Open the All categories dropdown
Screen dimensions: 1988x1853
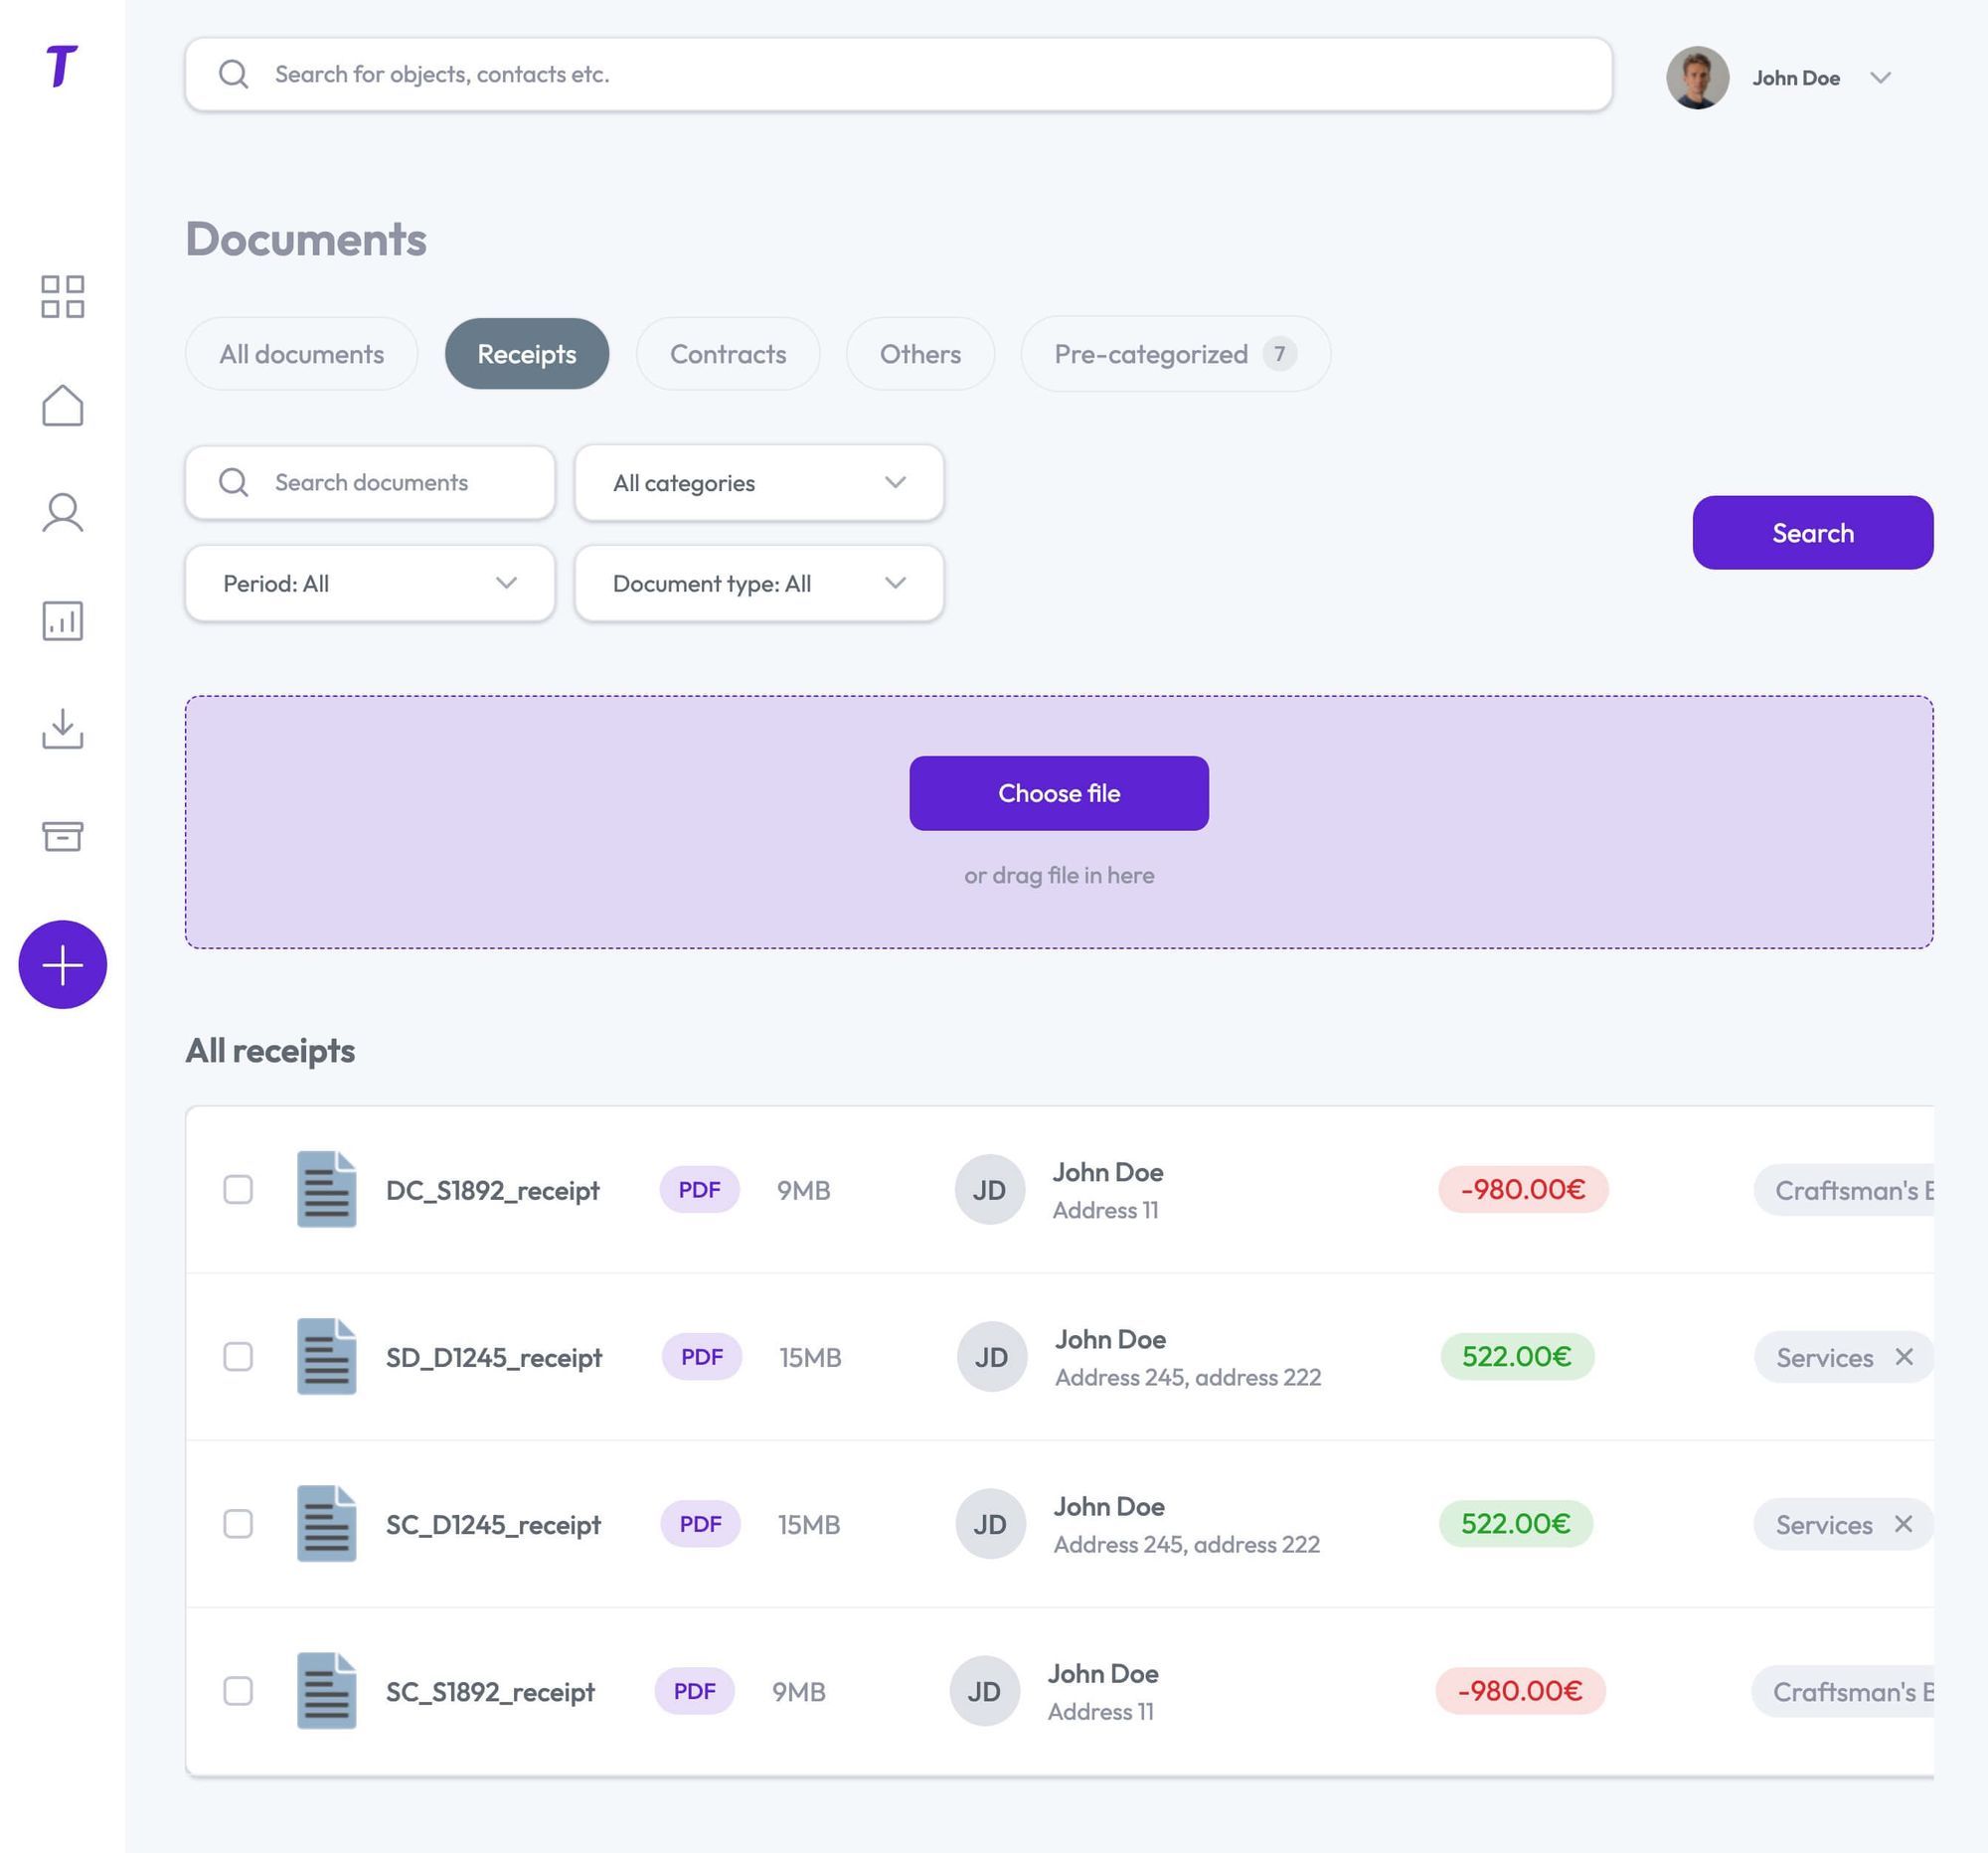pos(757,483)
